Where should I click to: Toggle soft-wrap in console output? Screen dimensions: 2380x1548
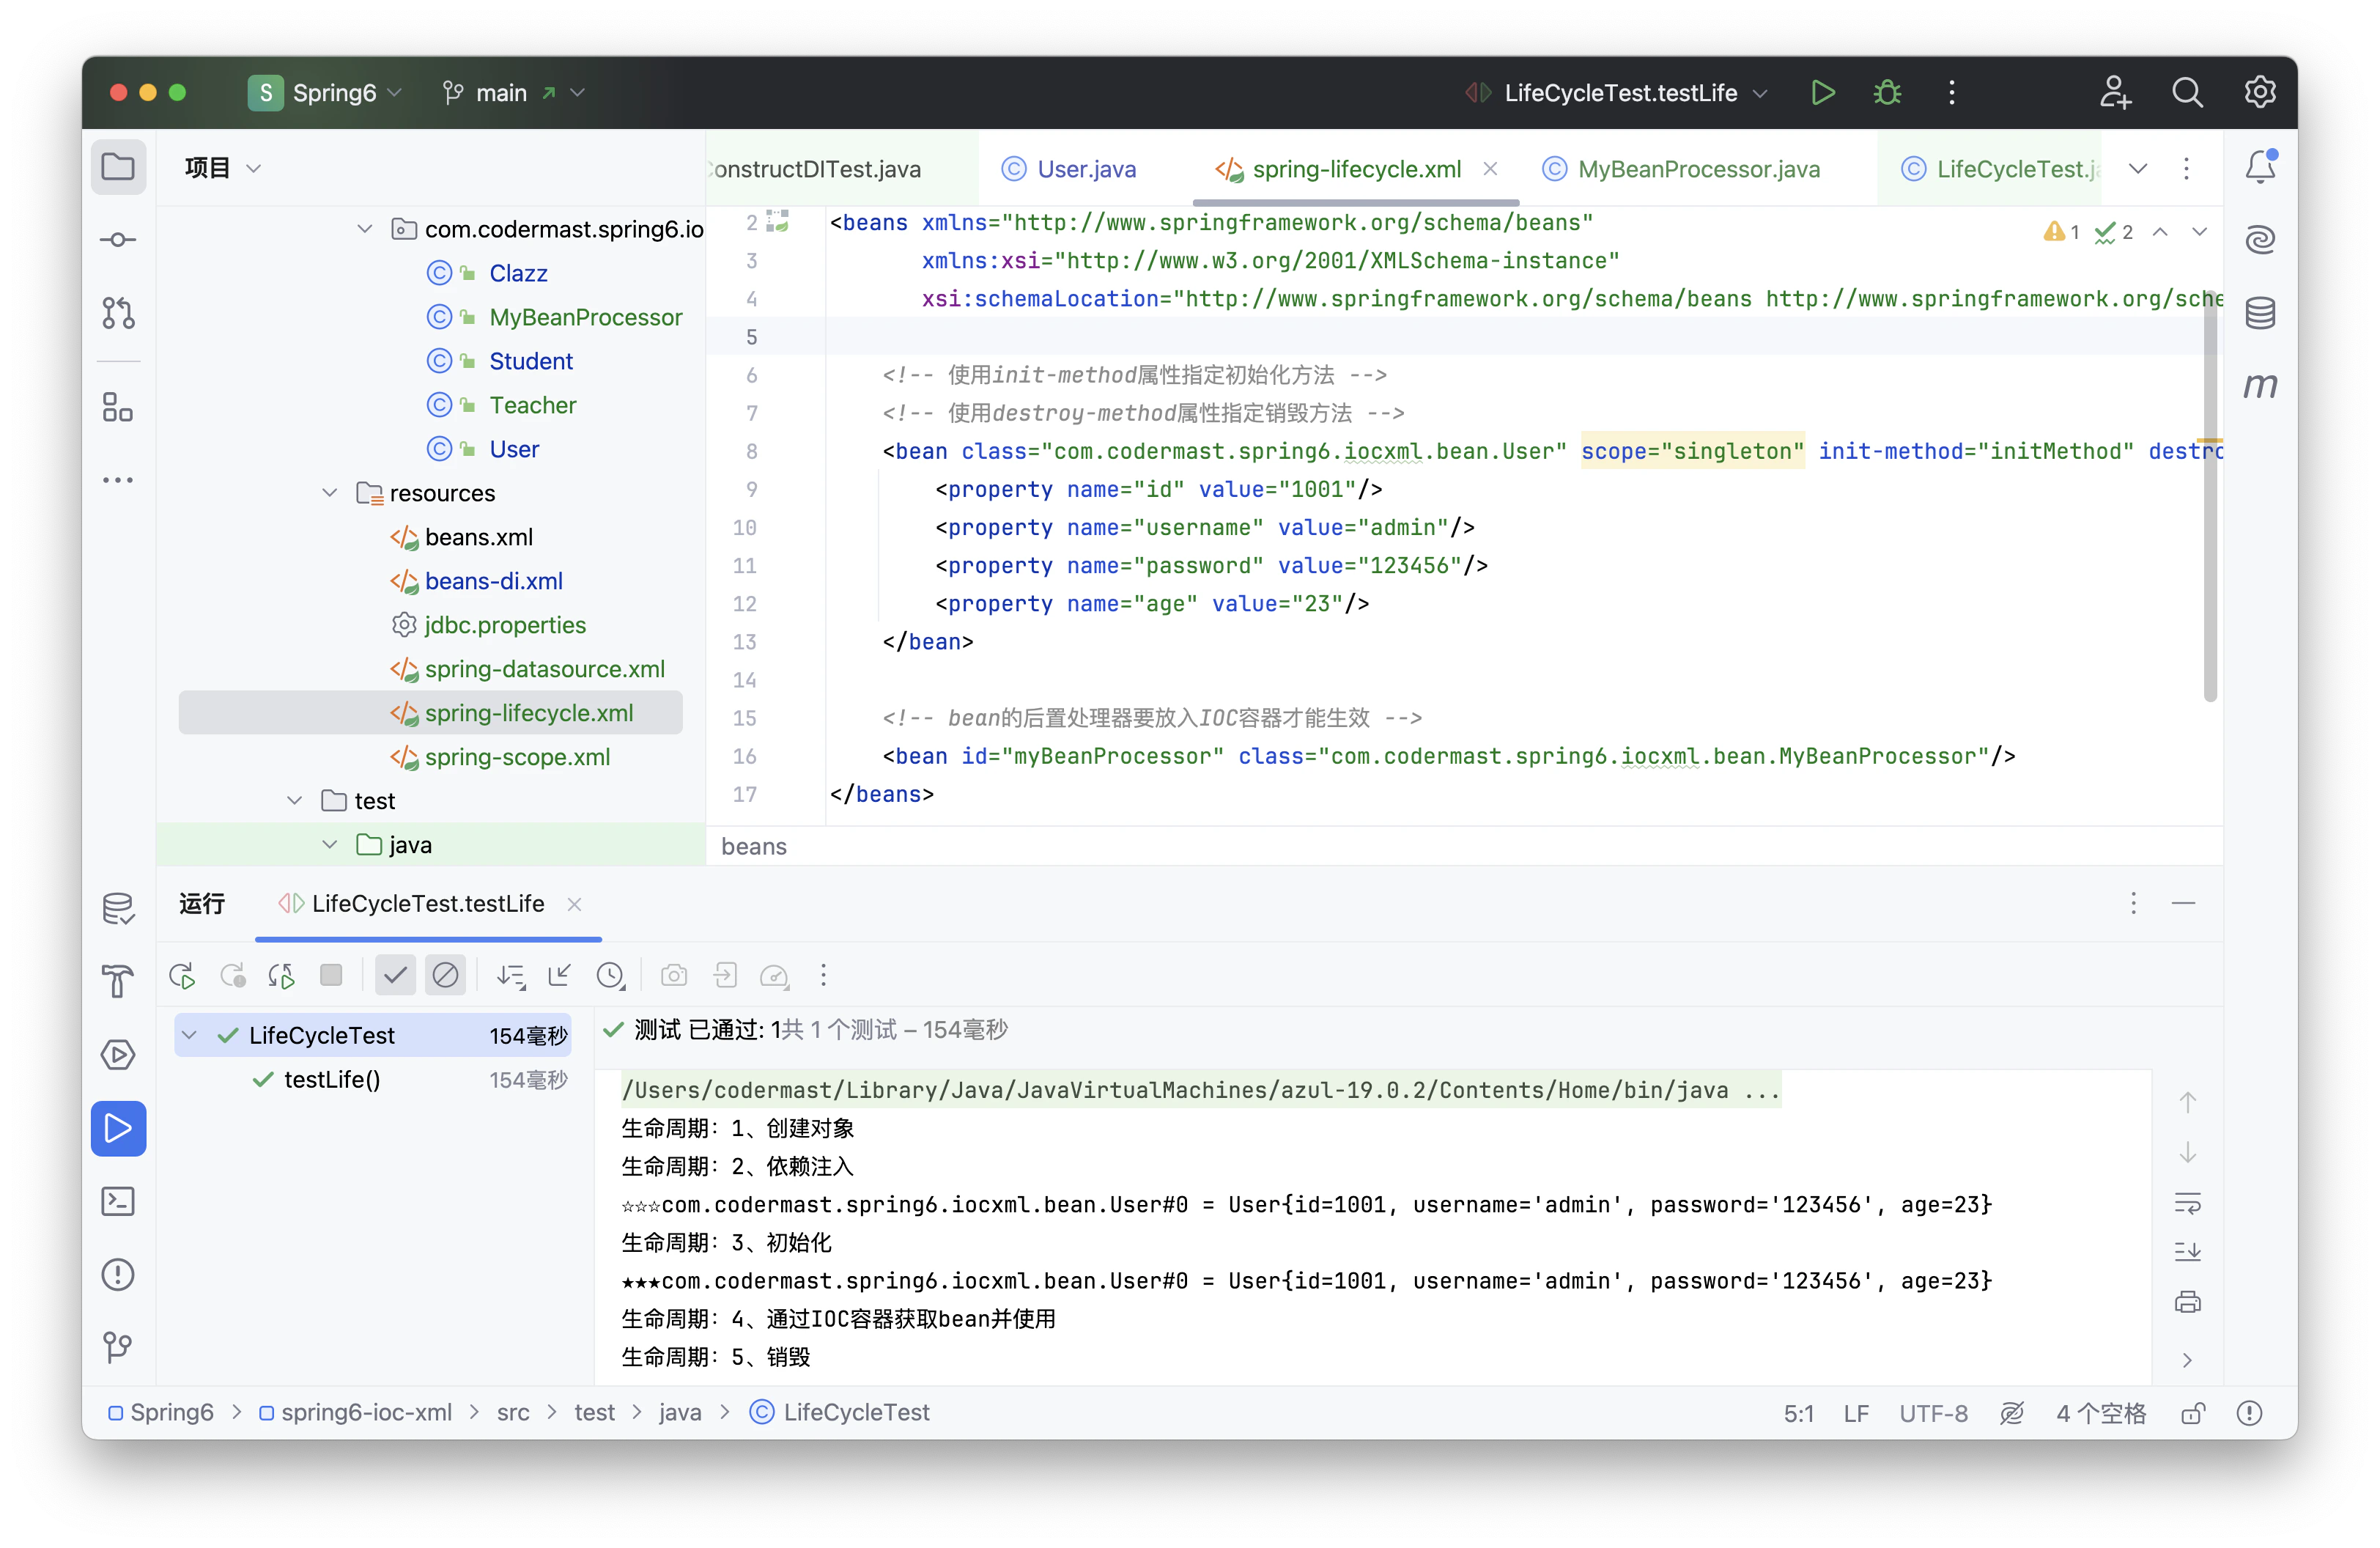click(2187, 1203)
